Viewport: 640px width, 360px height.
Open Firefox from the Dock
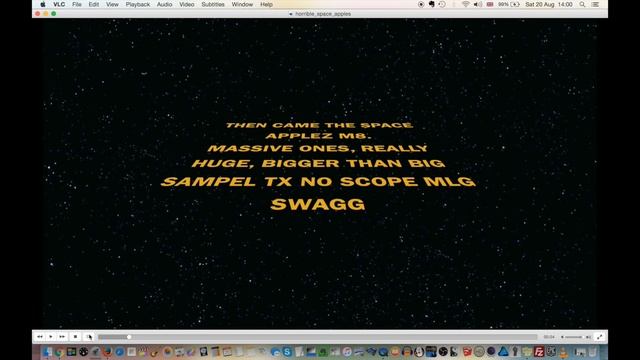coord(107,352)
